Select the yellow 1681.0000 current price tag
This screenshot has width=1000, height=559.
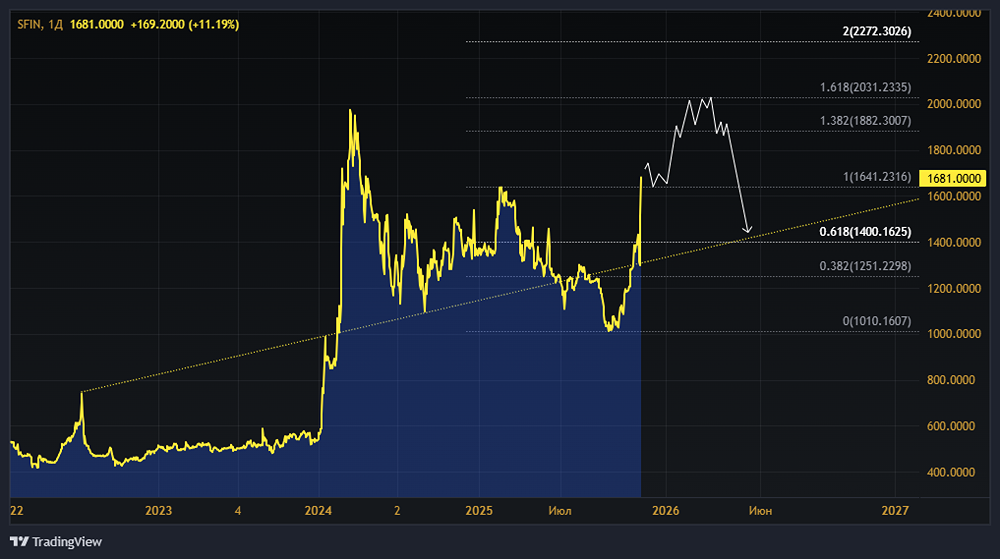click(x=953, y=178)
